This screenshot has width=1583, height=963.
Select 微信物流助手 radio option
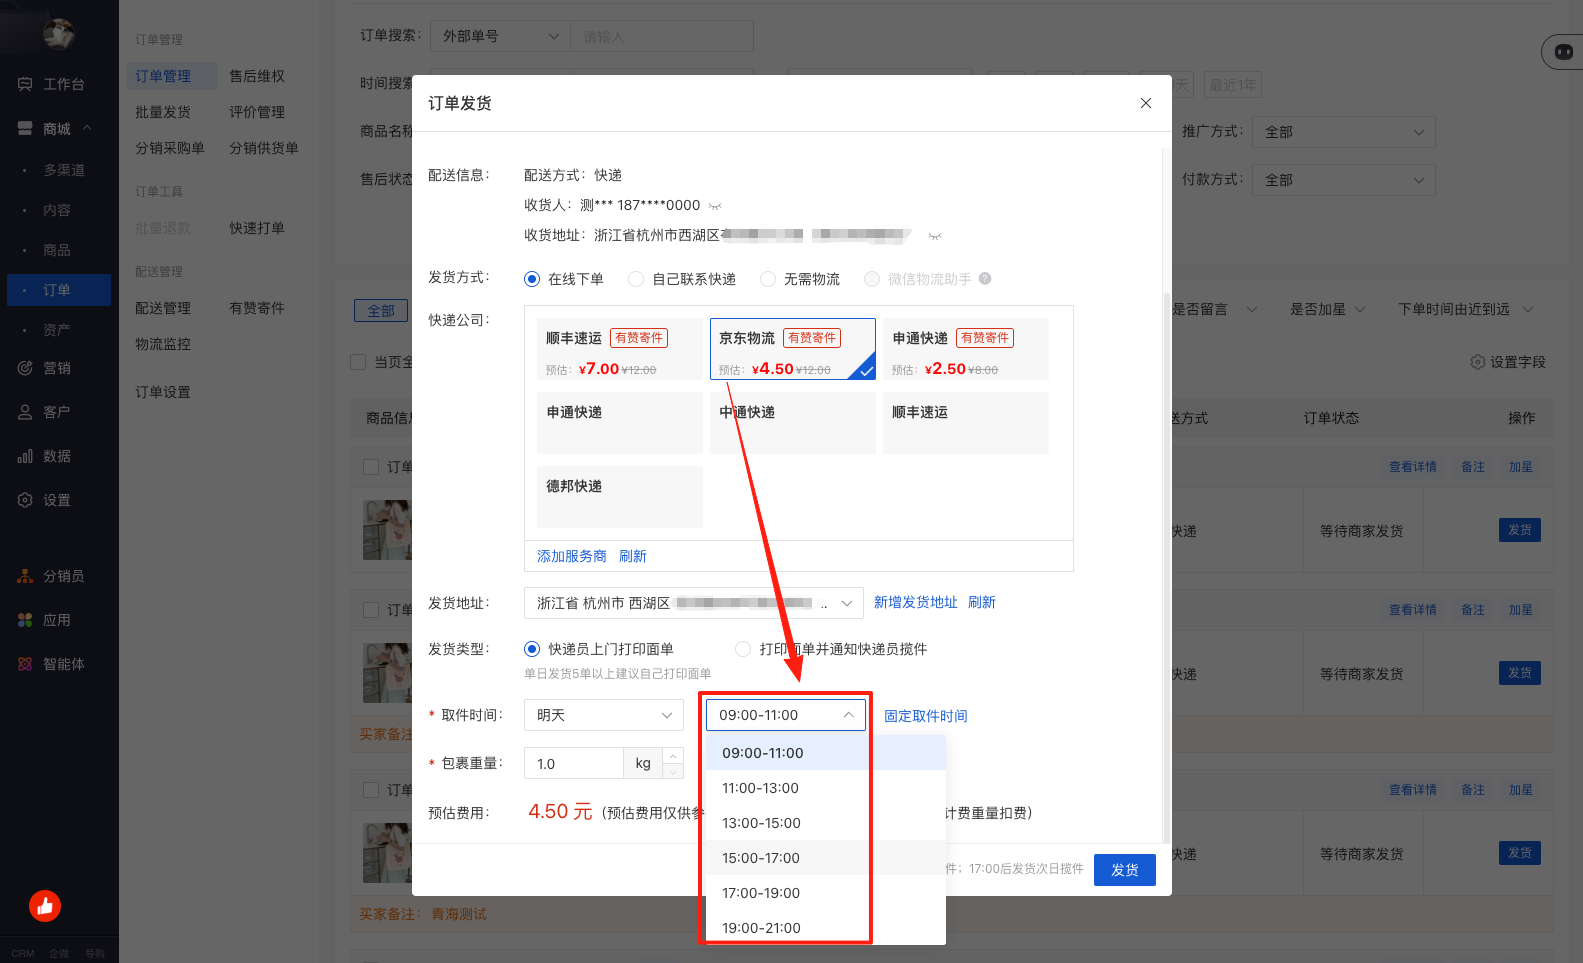click(x=872, y=279)
